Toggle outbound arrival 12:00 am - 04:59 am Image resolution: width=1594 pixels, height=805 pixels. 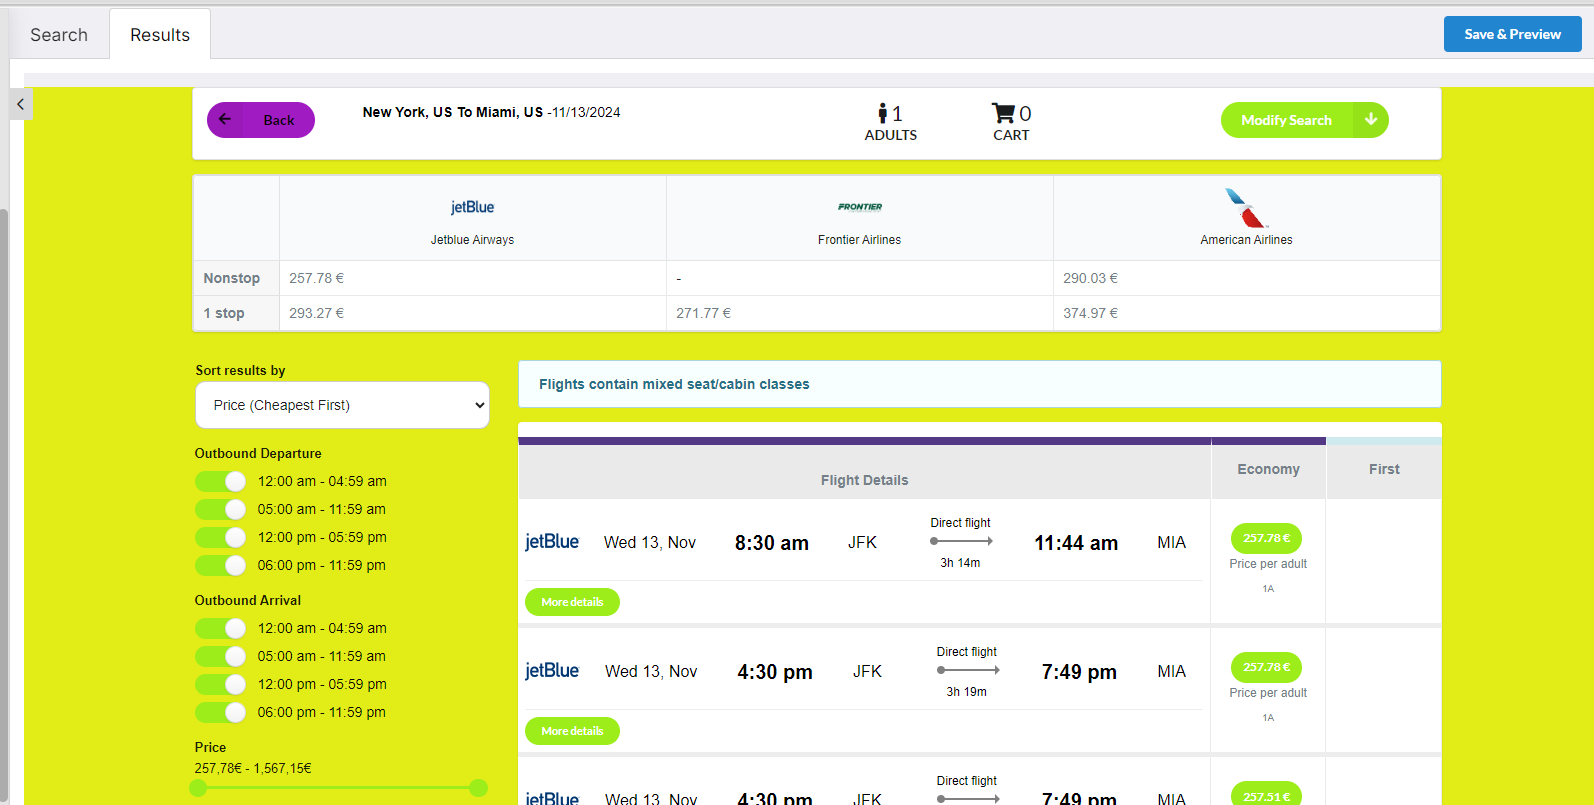coord(221,628)
